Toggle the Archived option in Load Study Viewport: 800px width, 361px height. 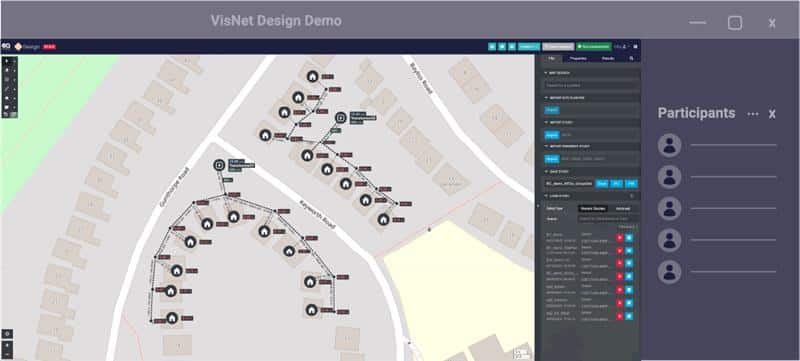(x=623, y=209)
